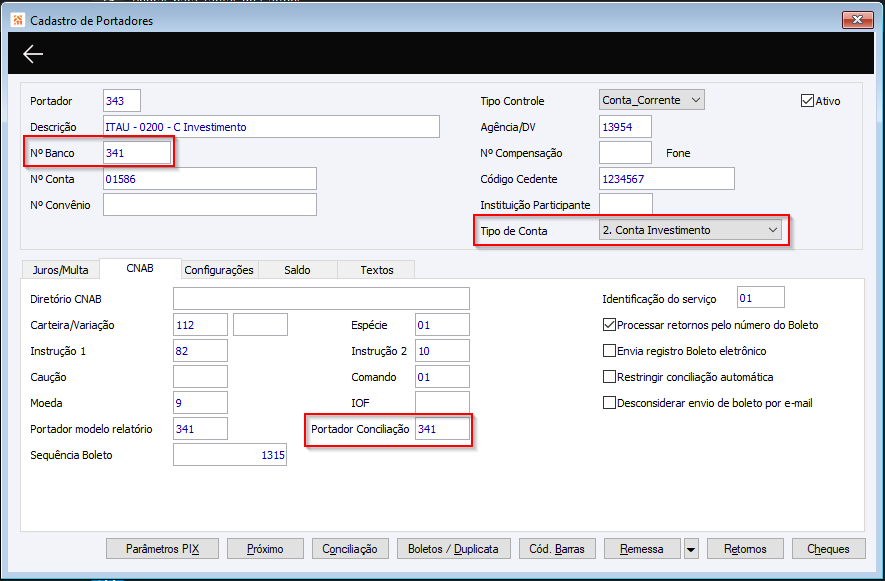The width and height of the screenshot is (885, 581).
Task: Select the Código Cedente field
Action: click(x=667, y=178)
